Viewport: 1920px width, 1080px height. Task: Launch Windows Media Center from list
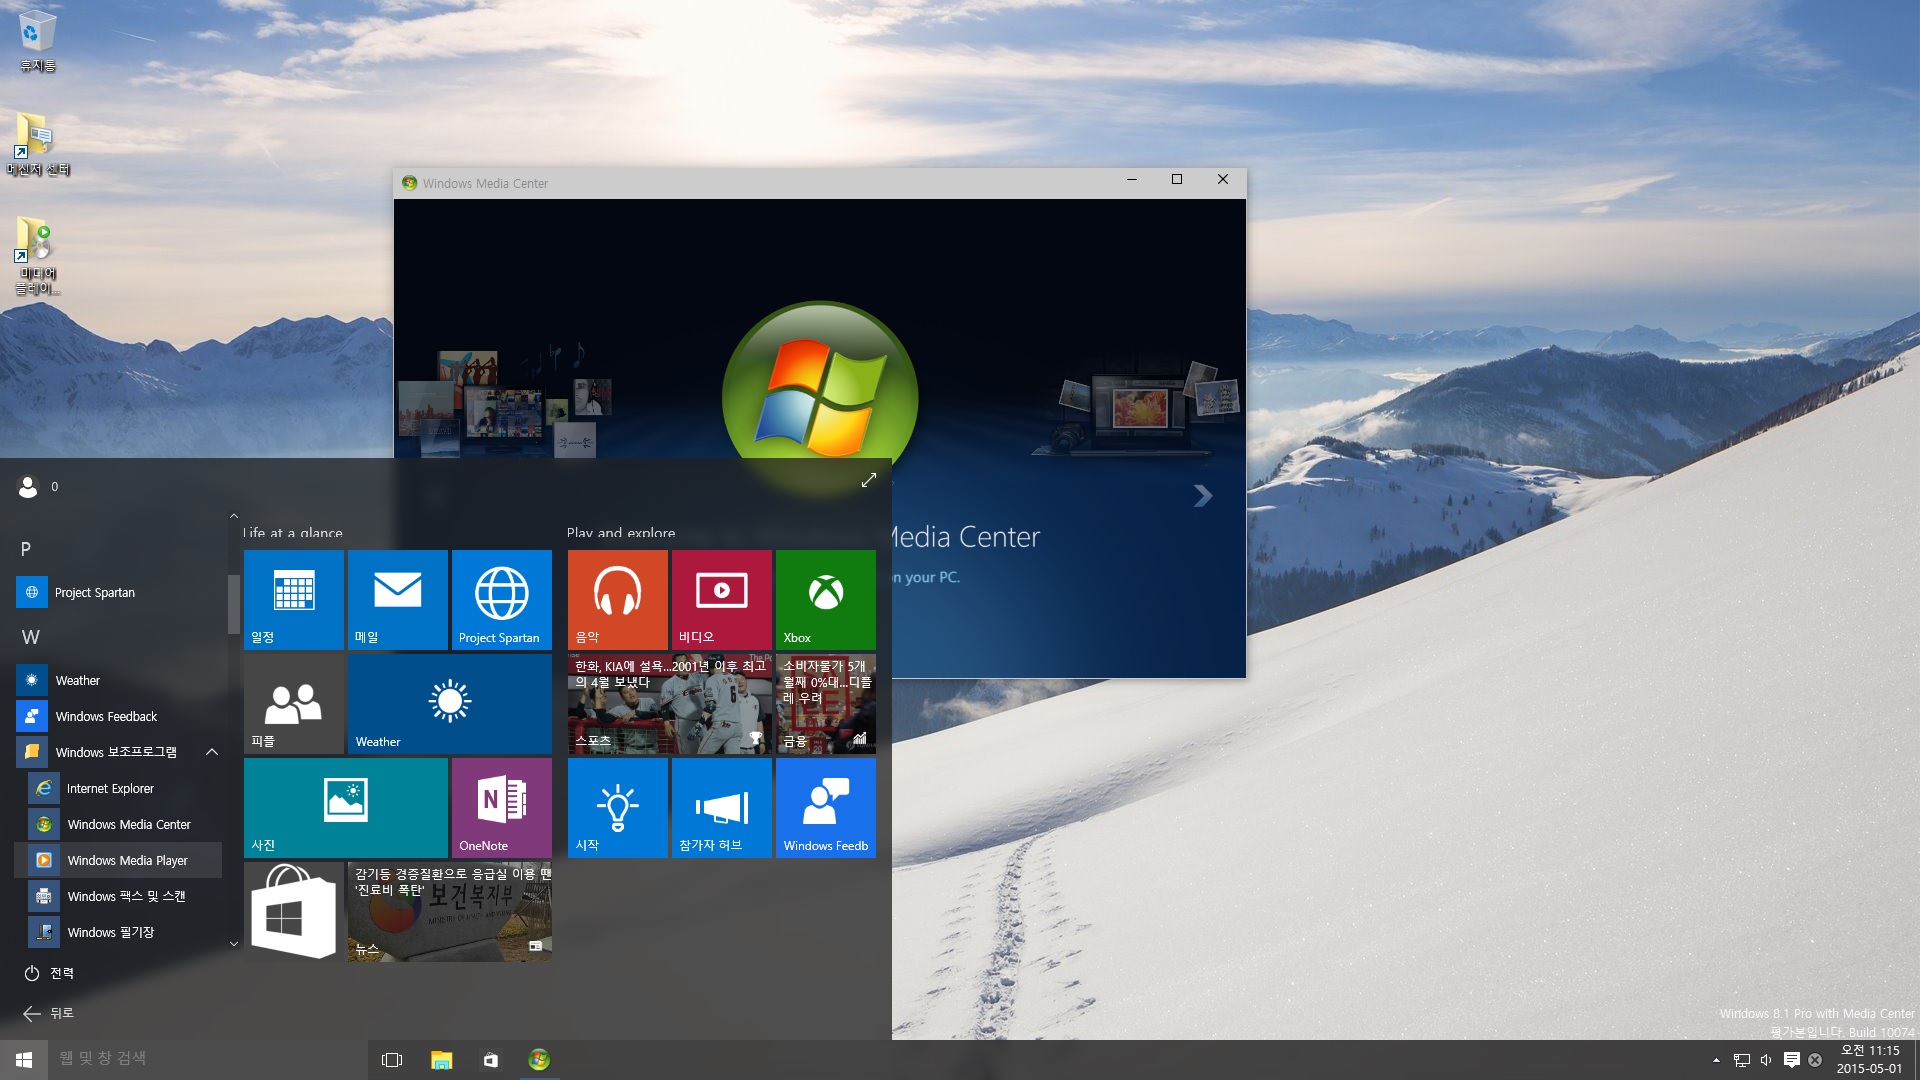(x=118, y=824)
